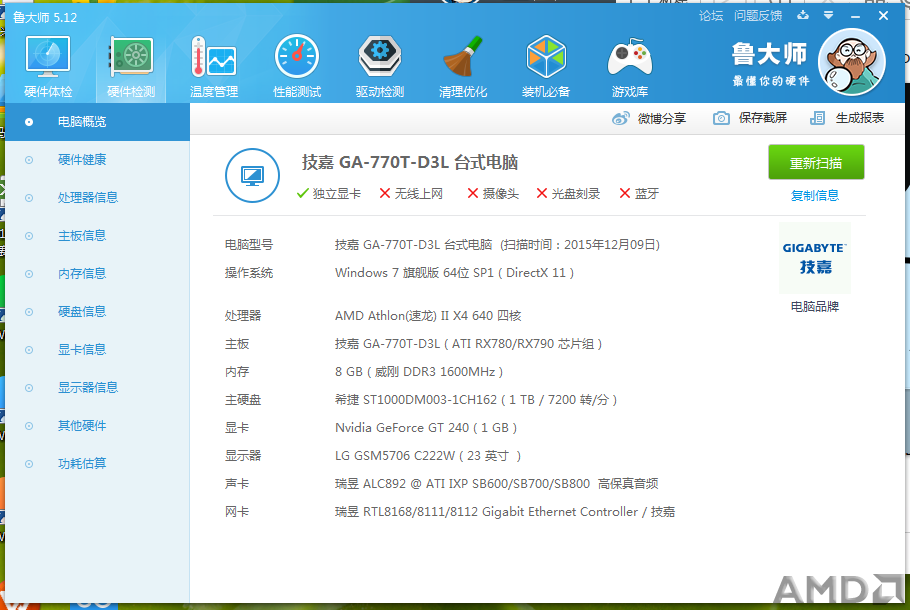The height and width of the screenshot is (610, 910).
Task: Click the 希捷 ST1000DM003-1CH162 disk value
Action: pyautogui.click(x=476, y=400)
